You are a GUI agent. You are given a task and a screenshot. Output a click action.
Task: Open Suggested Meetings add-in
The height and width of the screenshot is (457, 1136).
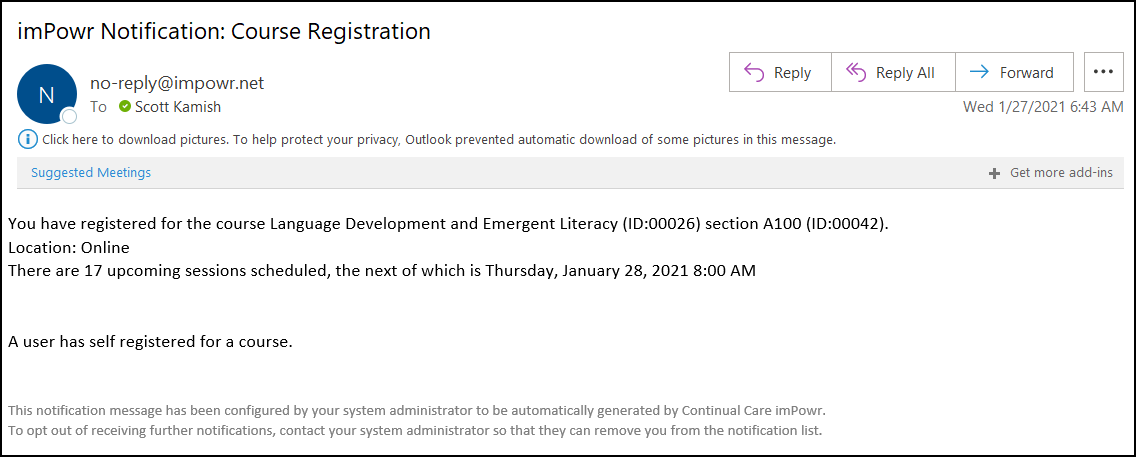[91, 173]
